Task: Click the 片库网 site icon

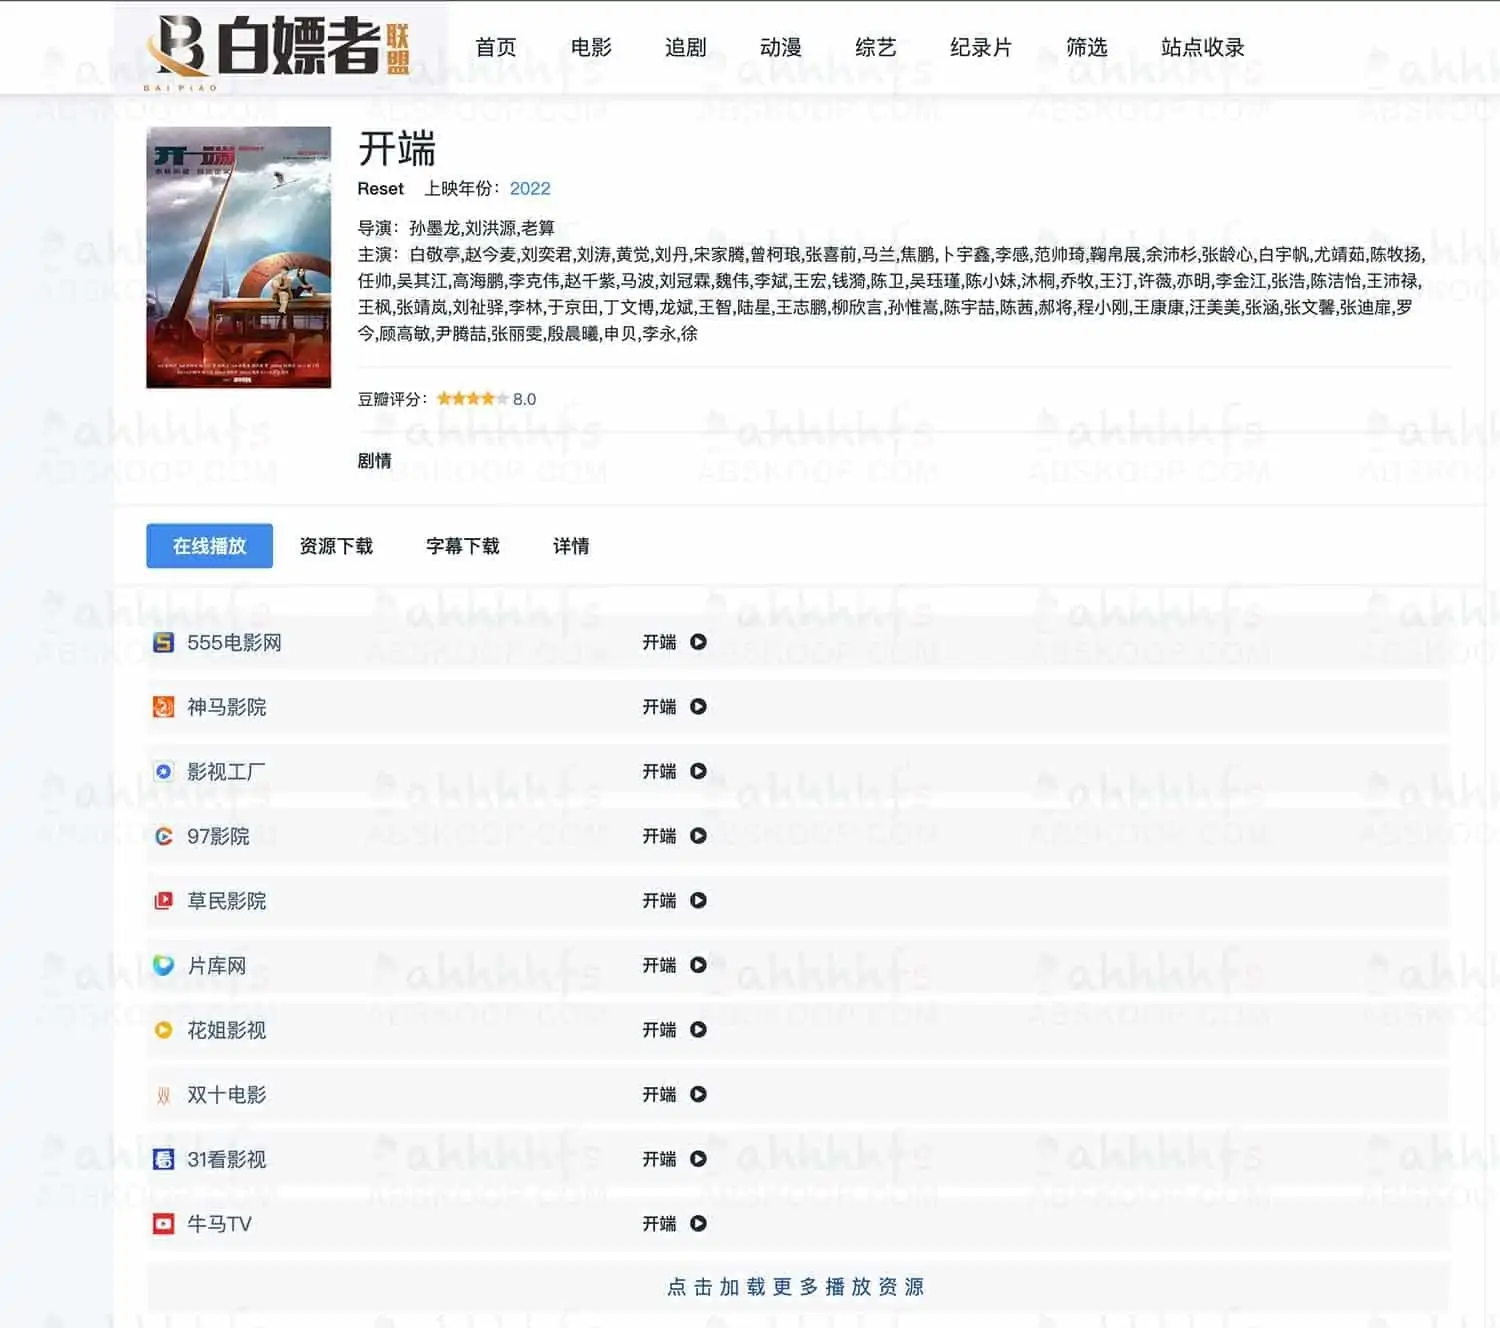Action: tap(164, 965)
